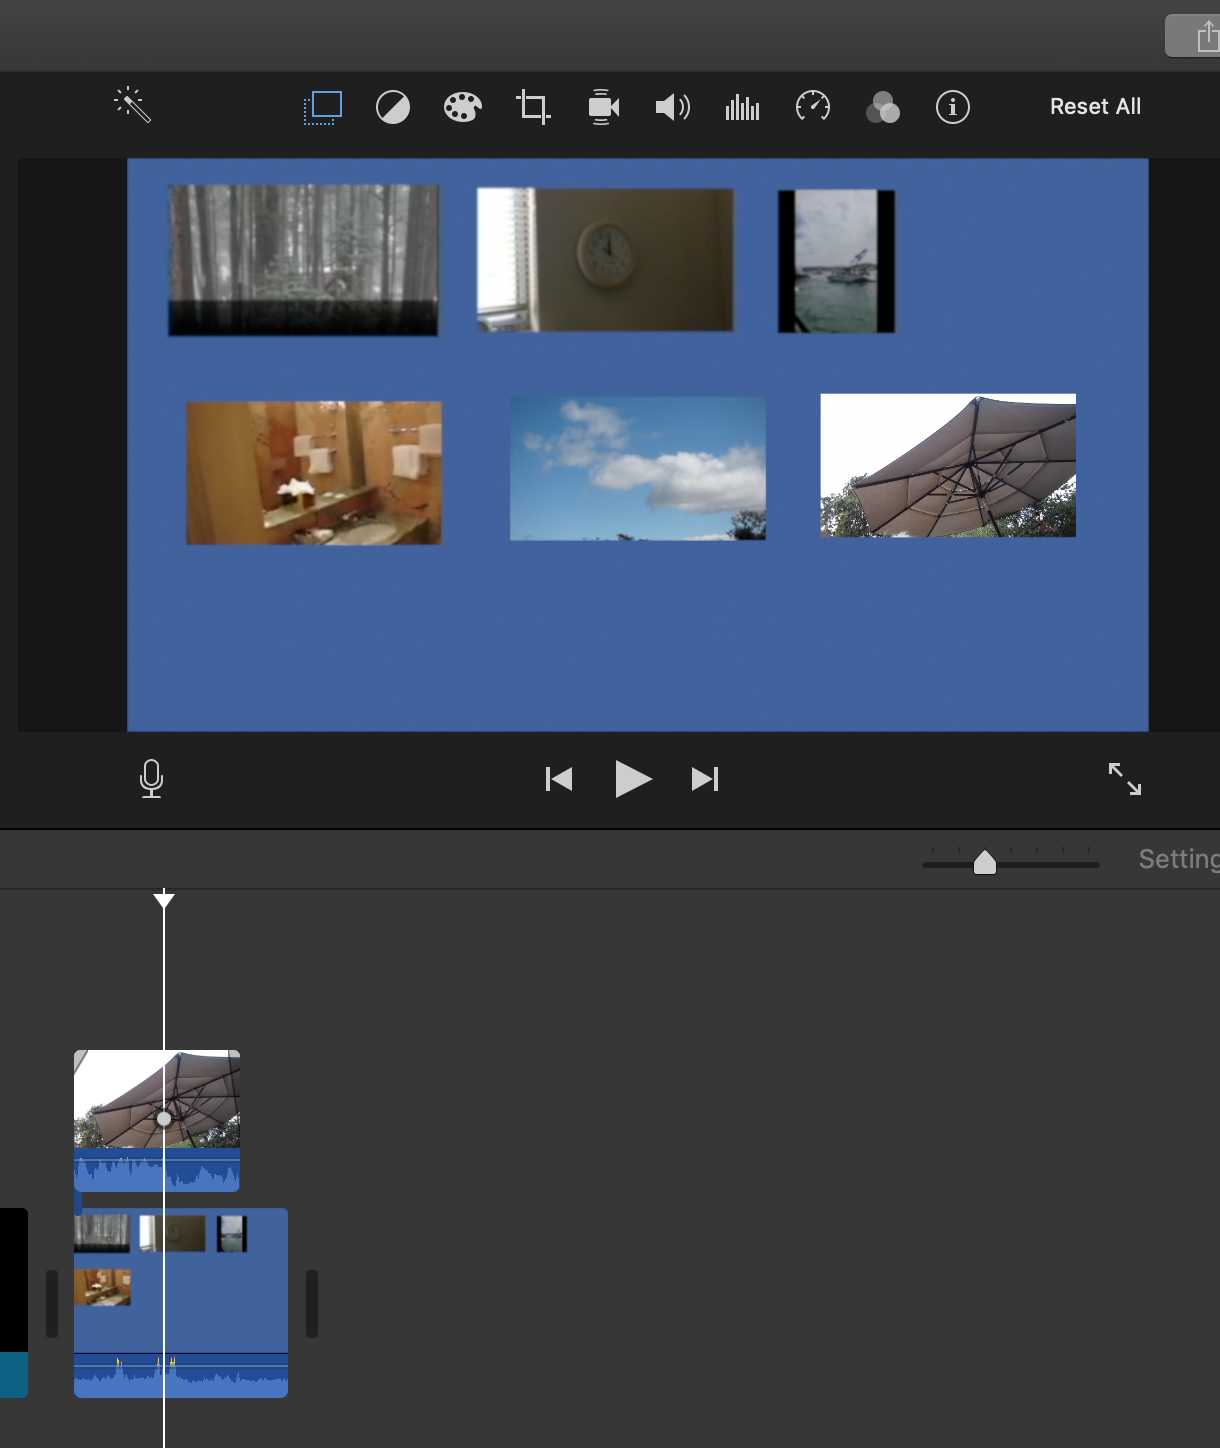Open the color balance icon
Image resolution: width=1220 pixels, height=1448 pixels.
click(x=393, y=107)
